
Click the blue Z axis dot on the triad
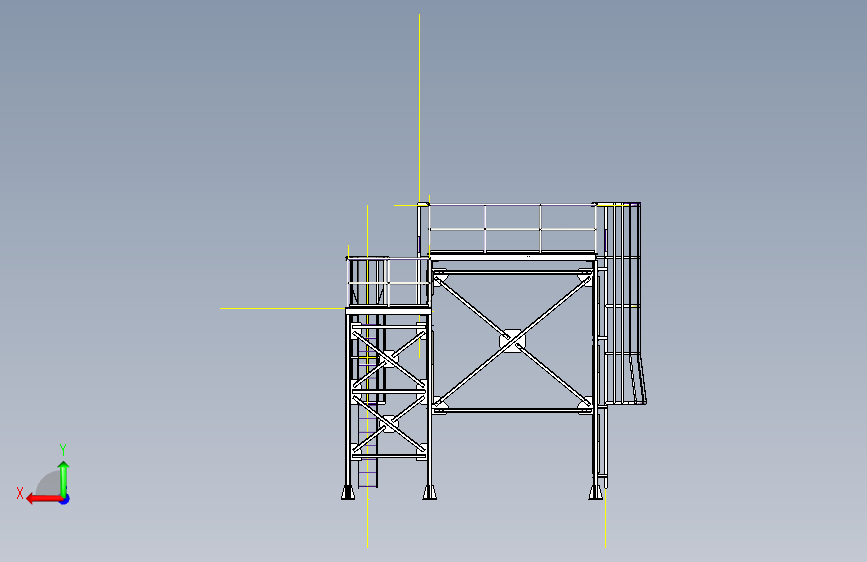[65, 499]
